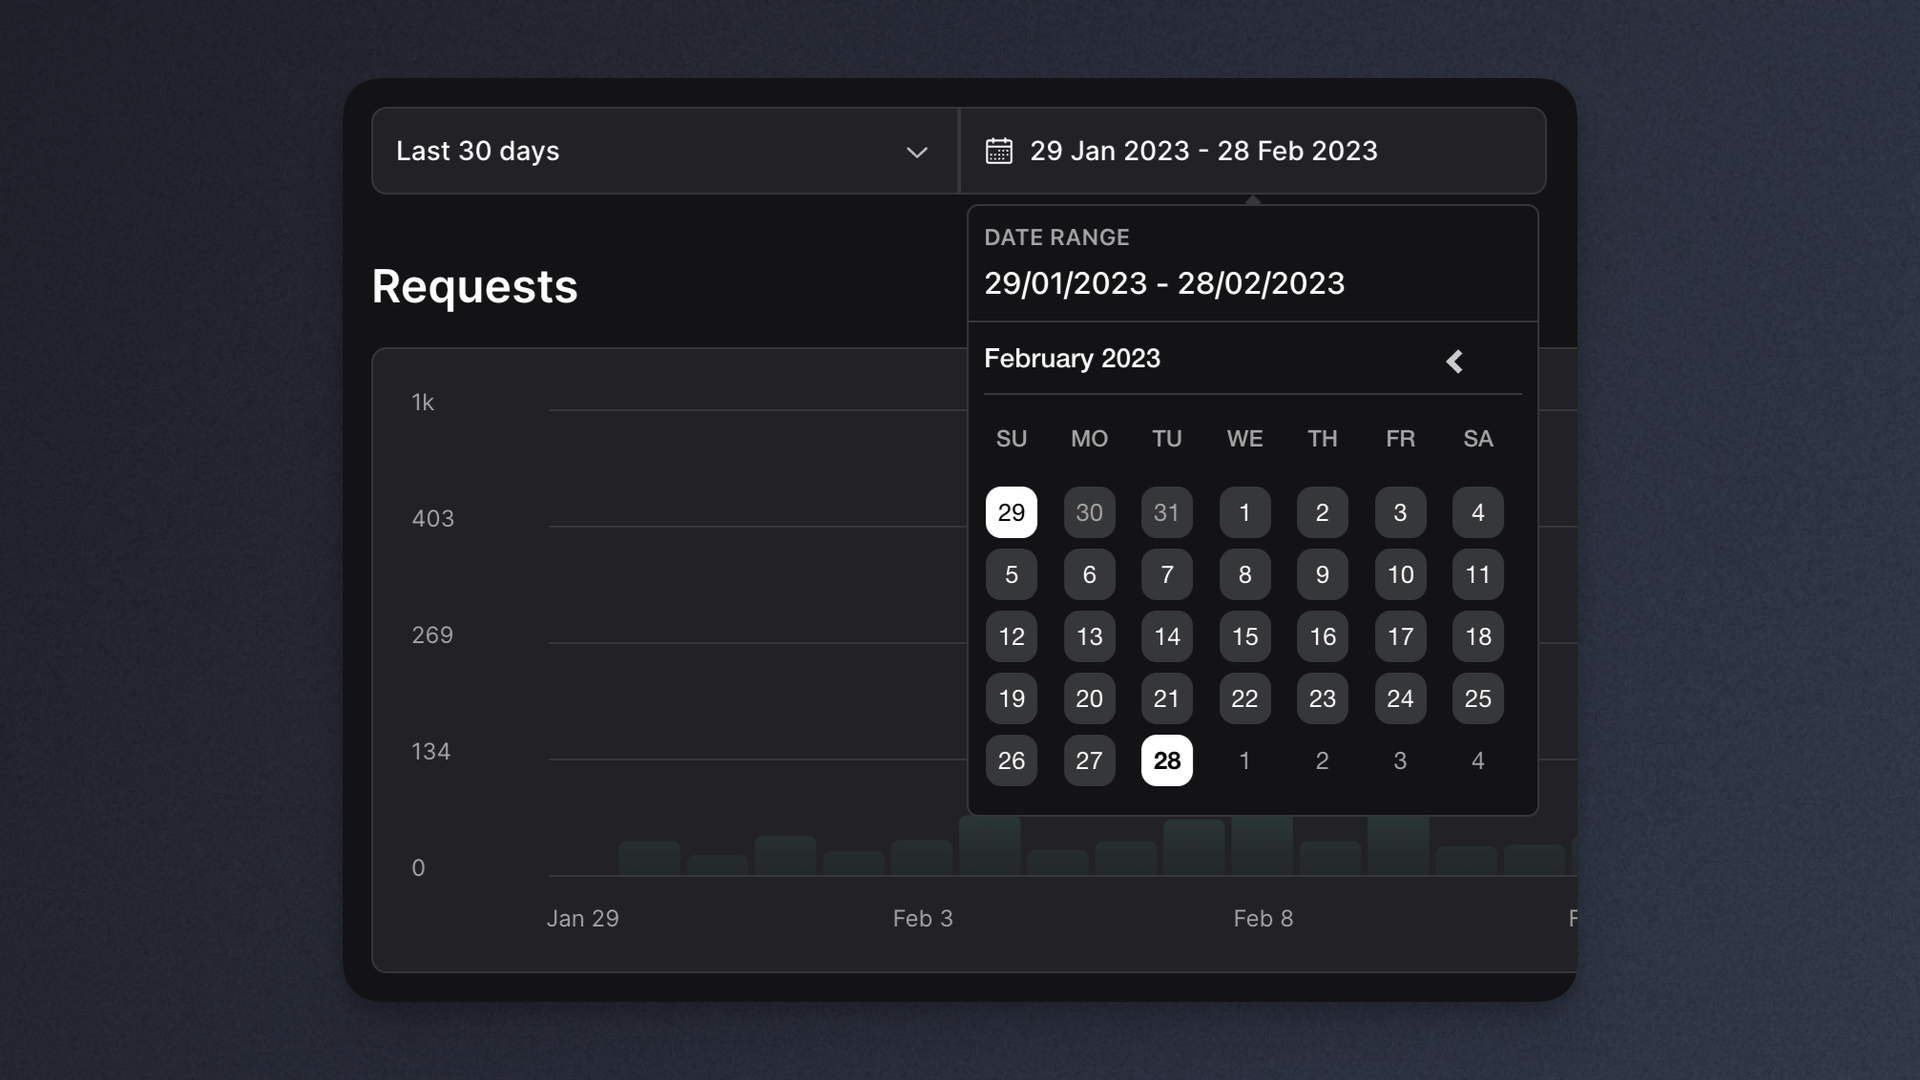The height and width of the screenshot is (1080, 1920).
Task: Click the left arrow to go to previous month
Action: tap(1455, 359)
